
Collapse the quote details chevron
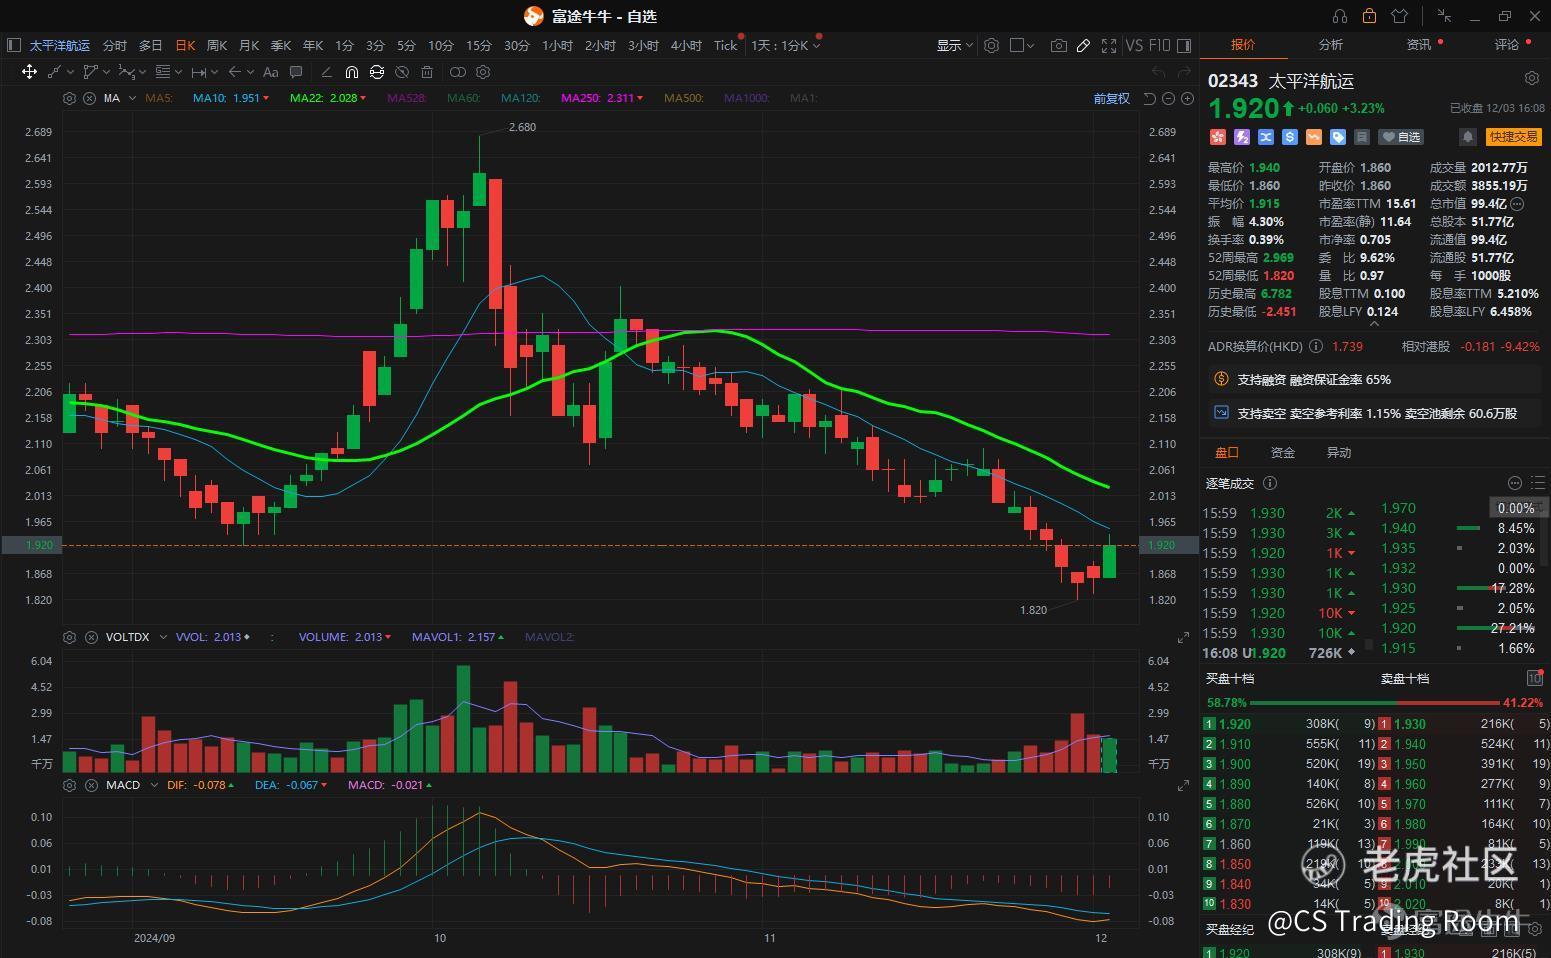click(1374, 324)
